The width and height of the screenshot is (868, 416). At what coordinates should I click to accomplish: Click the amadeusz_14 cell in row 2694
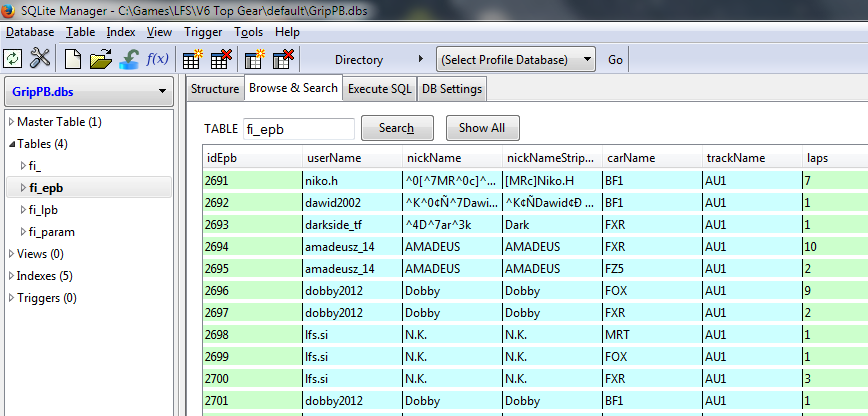tap(353, 246)
